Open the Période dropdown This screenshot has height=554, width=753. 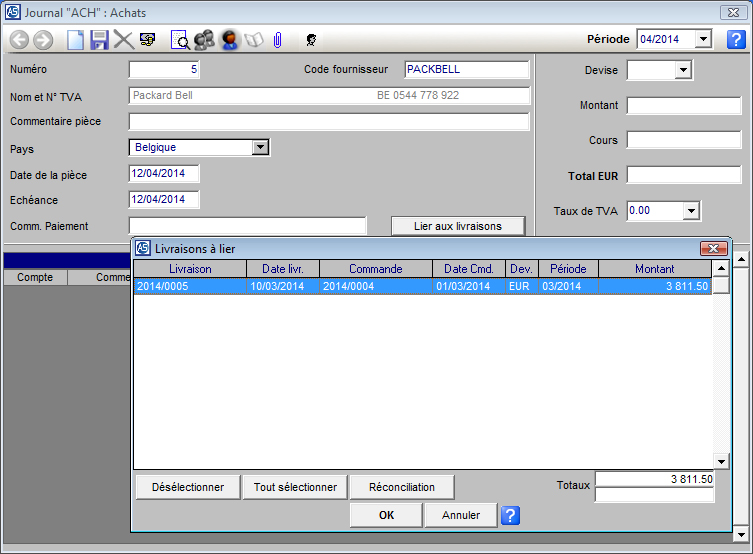[702, 39]
